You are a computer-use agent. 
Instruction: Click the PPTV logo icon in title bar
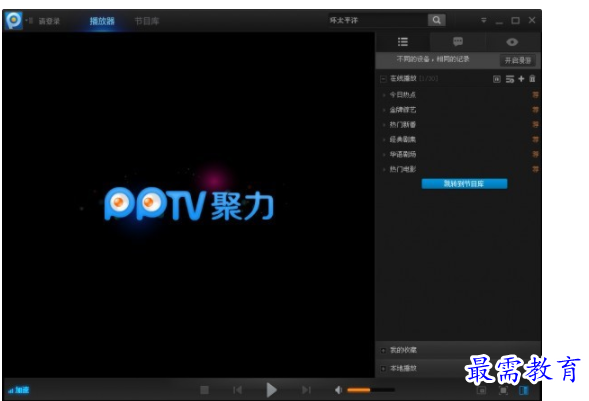point(14,20)
